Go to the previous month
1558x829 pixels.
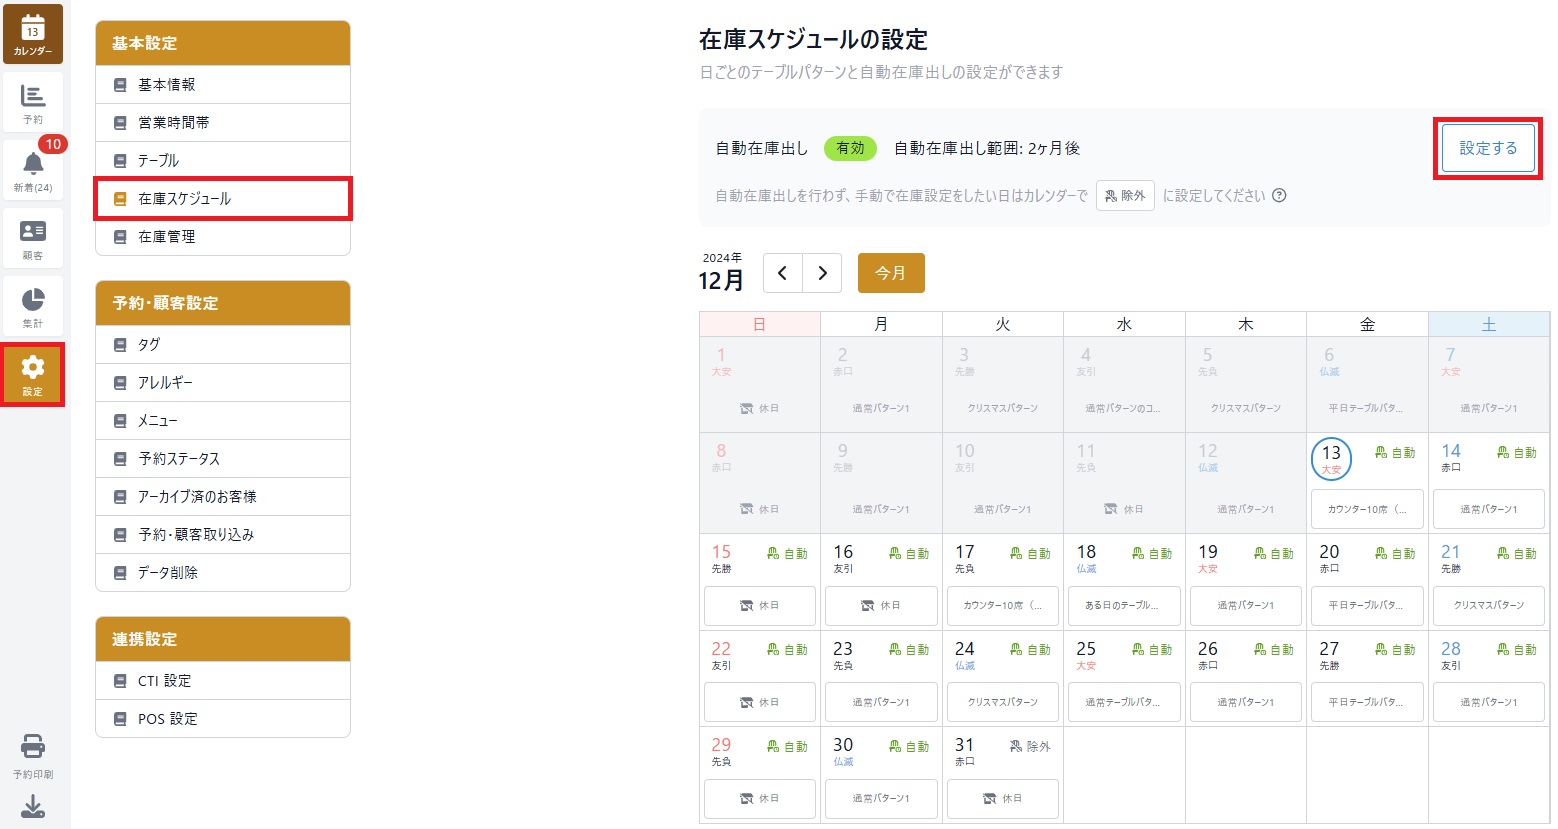coord(783,273)
